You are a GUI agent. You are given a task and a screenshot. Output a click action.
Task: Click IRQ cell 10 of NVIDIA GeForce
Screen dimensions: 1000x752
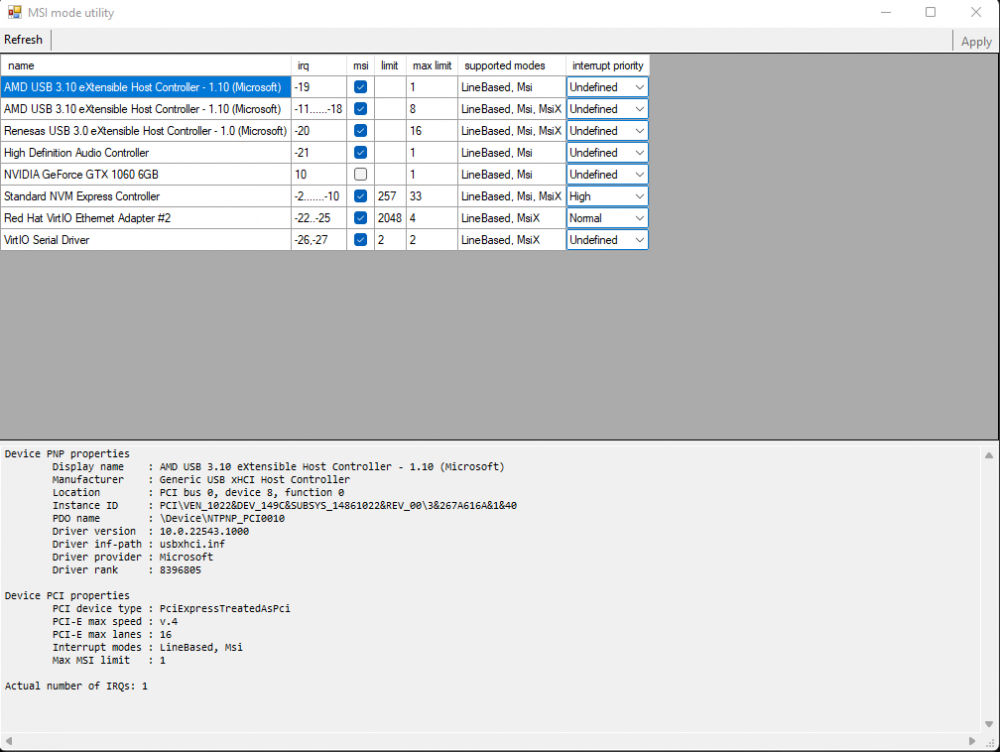click(x=319, y=174)
